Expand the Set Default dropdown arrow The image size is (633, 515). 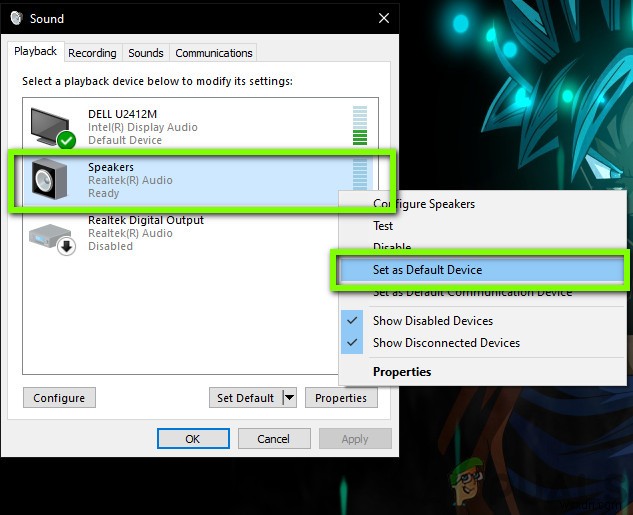coord(289,398)
